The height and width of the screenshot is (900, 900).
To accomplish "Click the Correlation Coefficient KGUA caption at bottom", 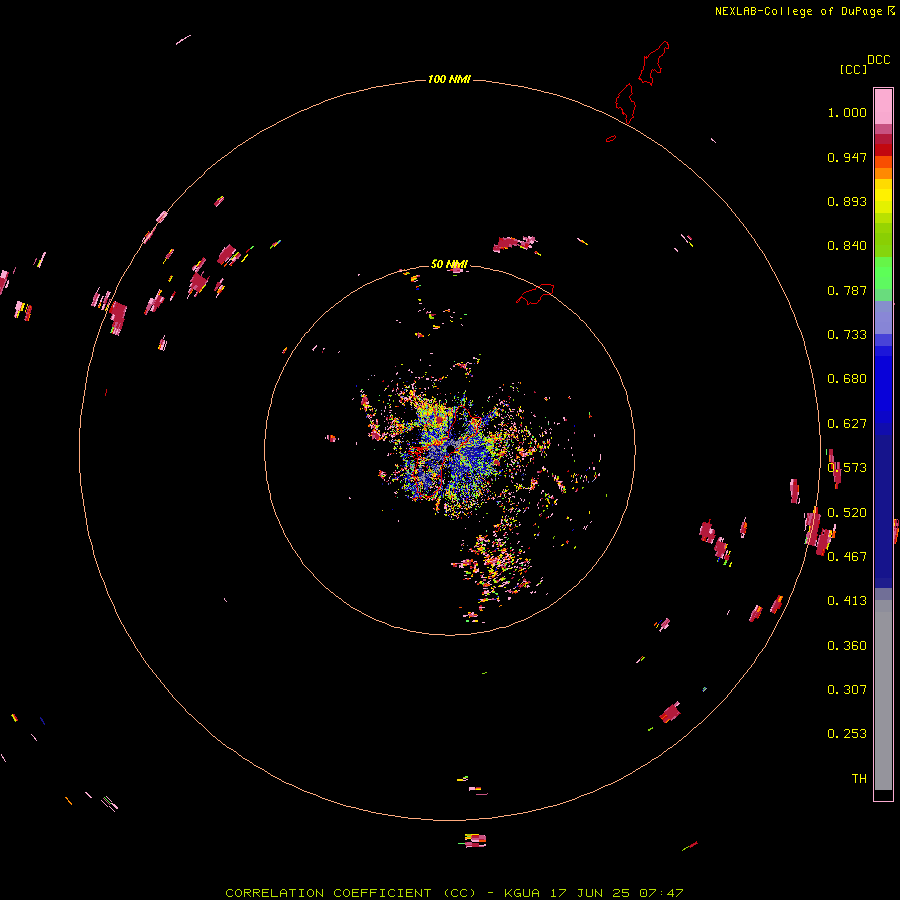I will [454, 893].
